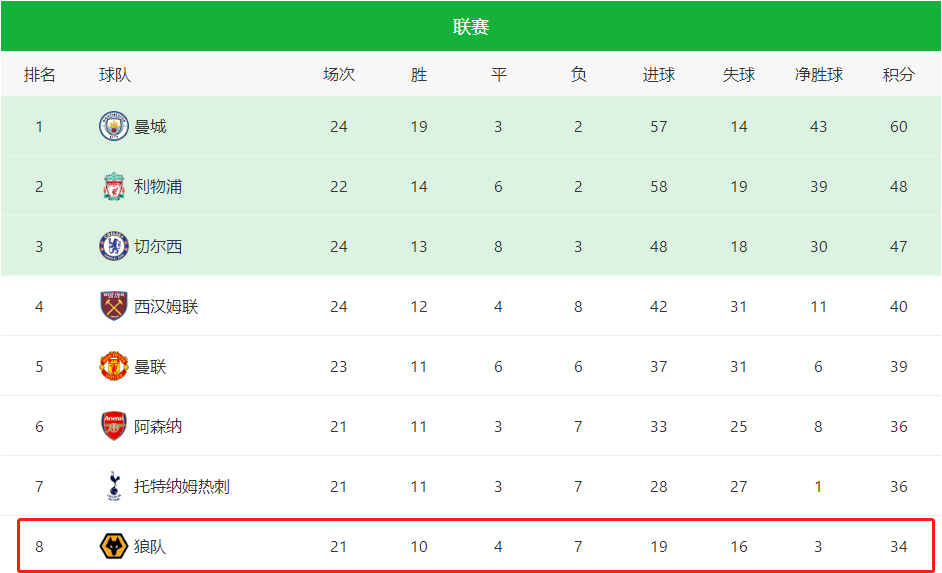Click the 阿森纳 team name

(158, 426)
